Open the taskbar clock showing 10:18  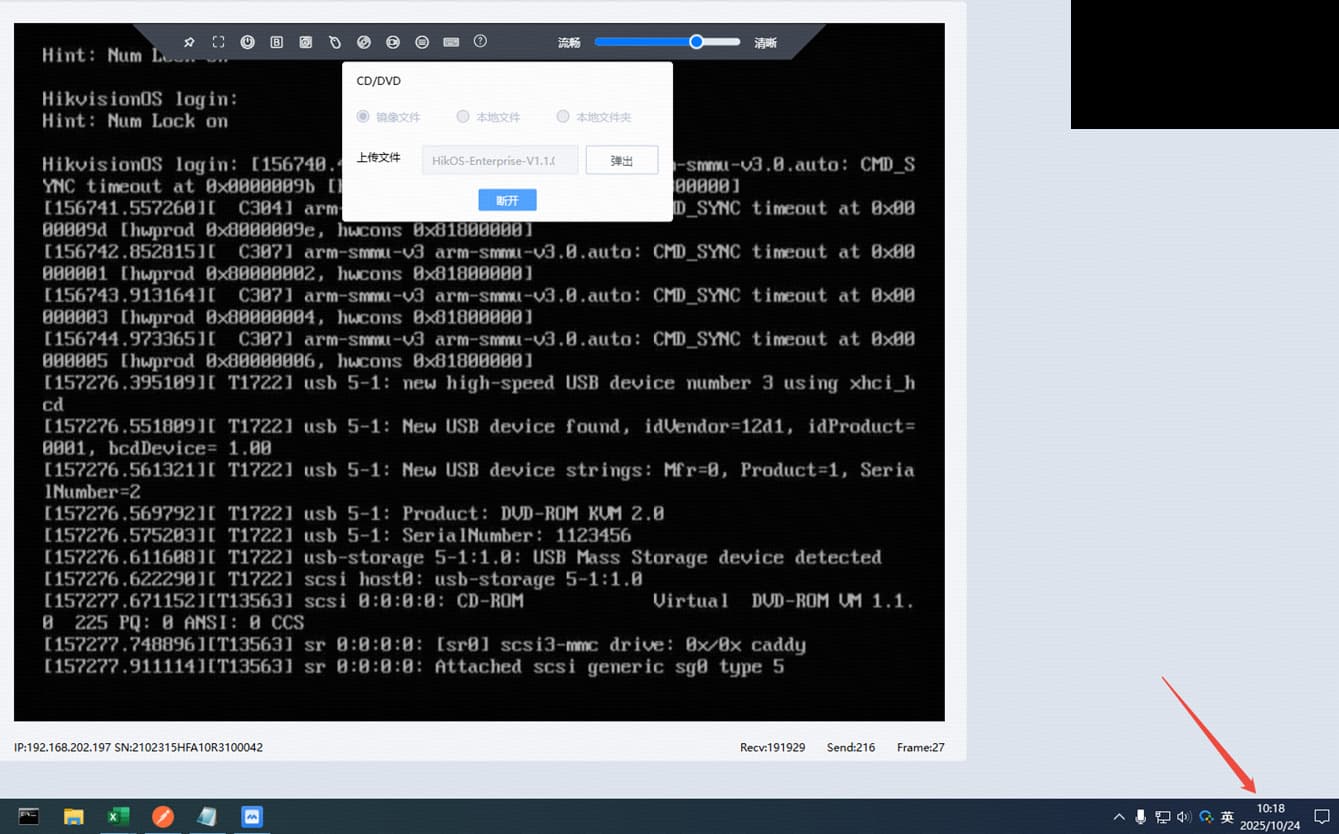(1270, 816)
